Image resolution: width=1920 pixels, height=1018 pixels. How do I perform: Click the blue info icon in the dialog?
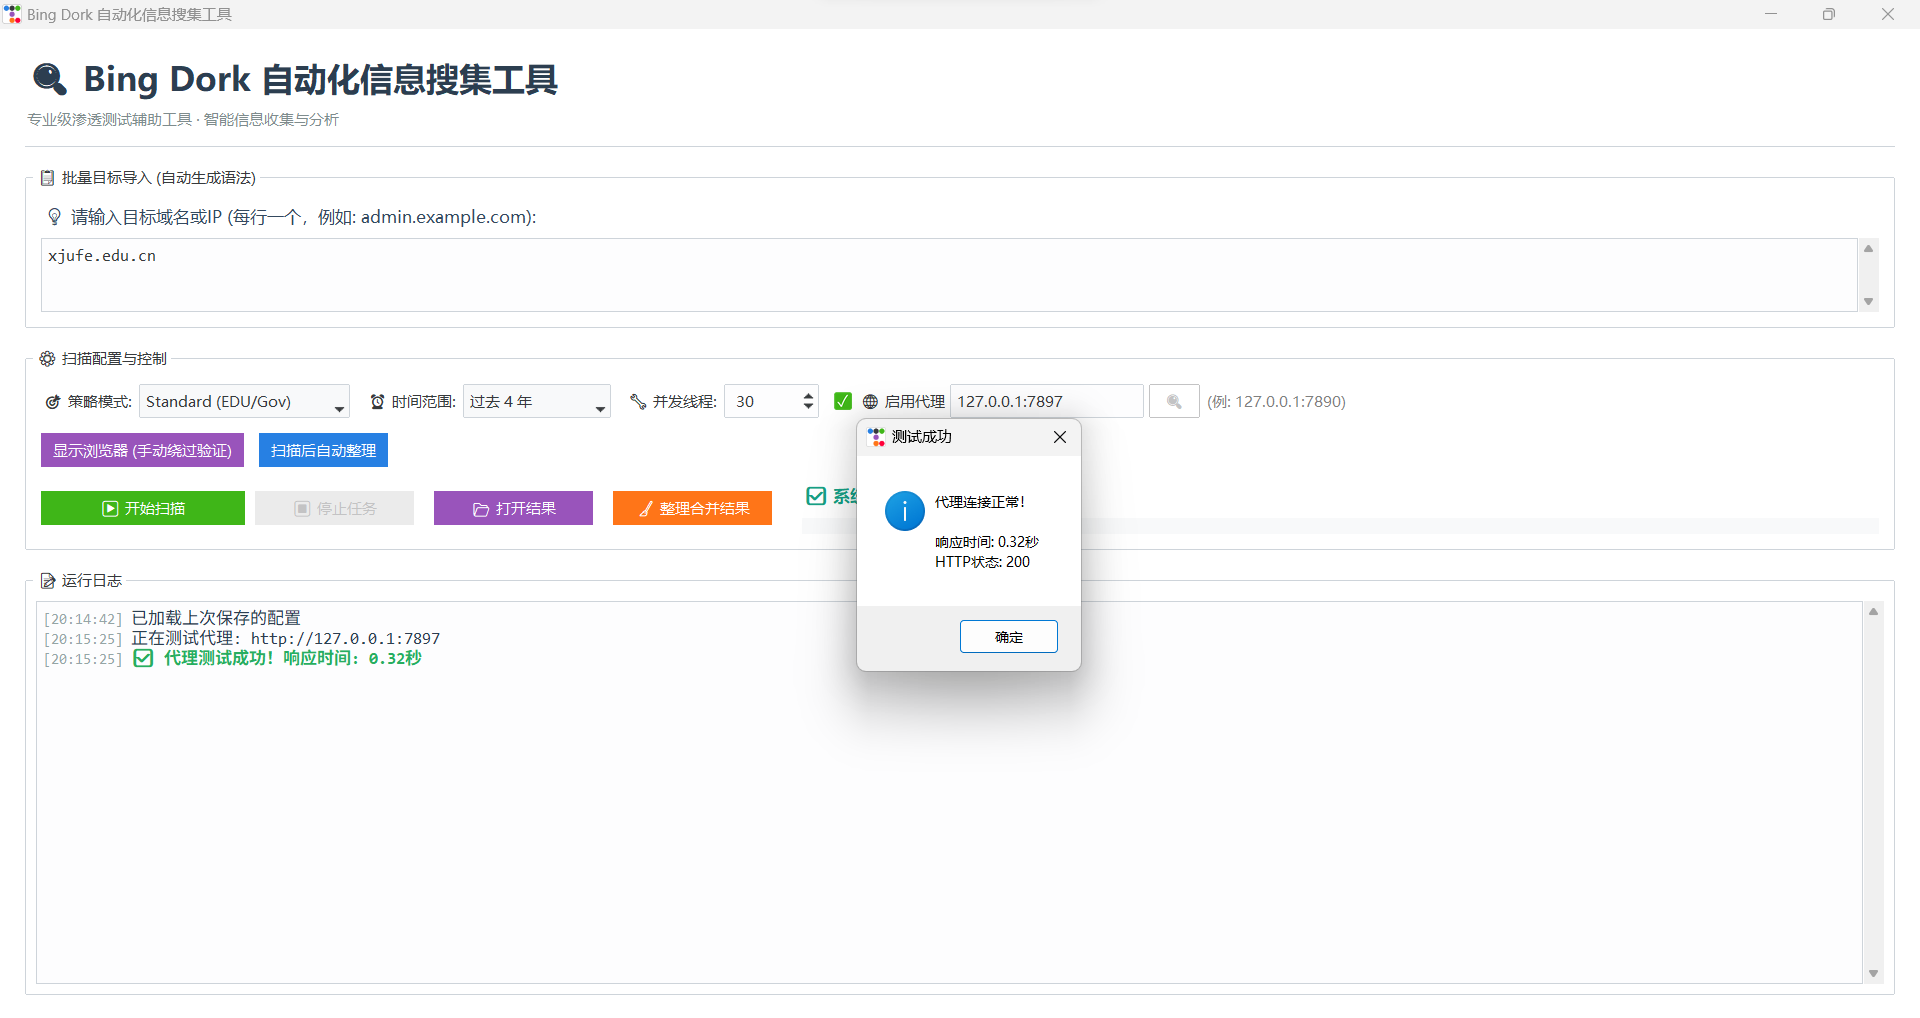pyautogui.click(x=905, y=511)
